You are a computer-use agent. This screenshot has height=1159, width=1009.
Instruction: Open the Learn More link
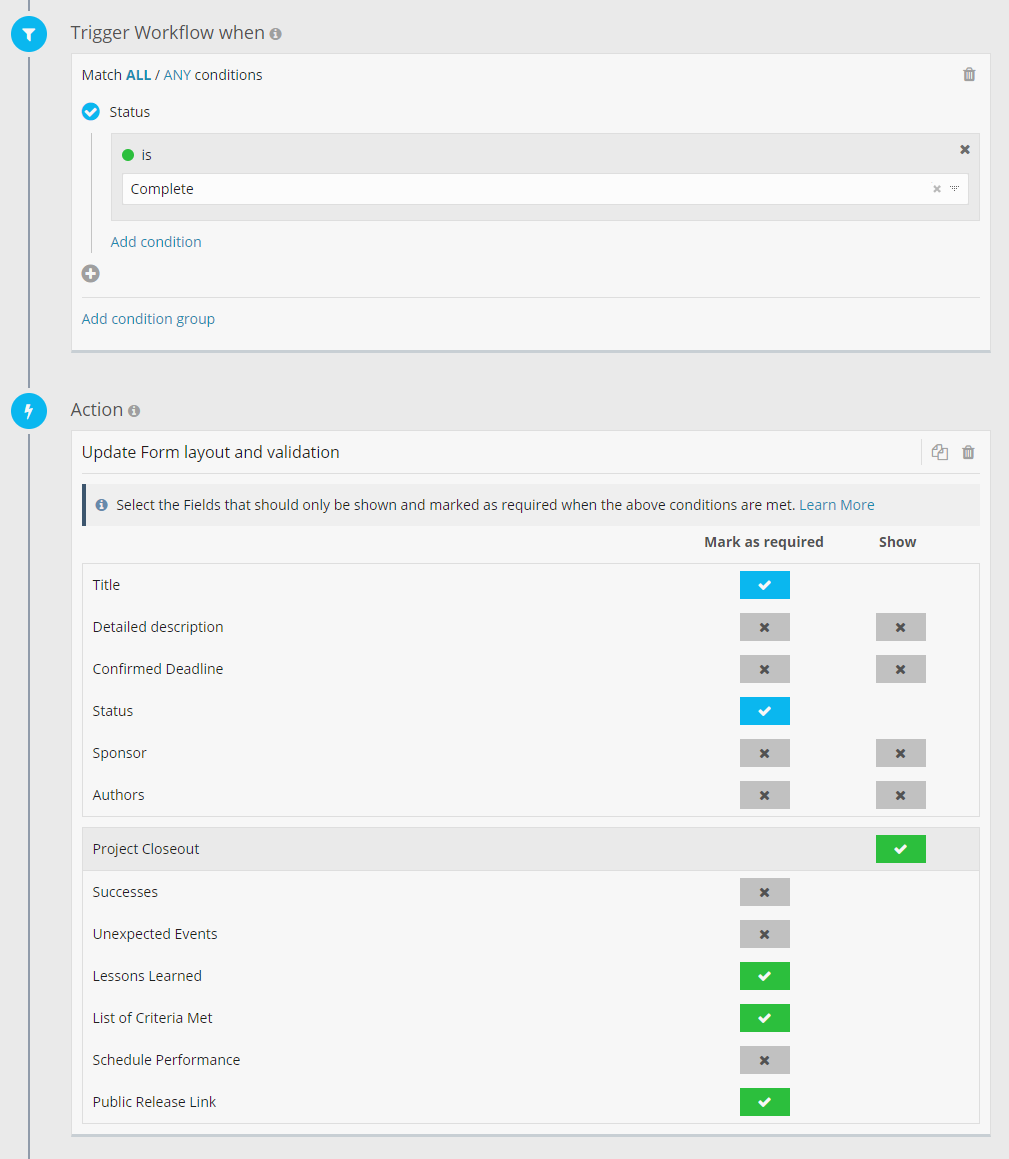coord(836,505)
